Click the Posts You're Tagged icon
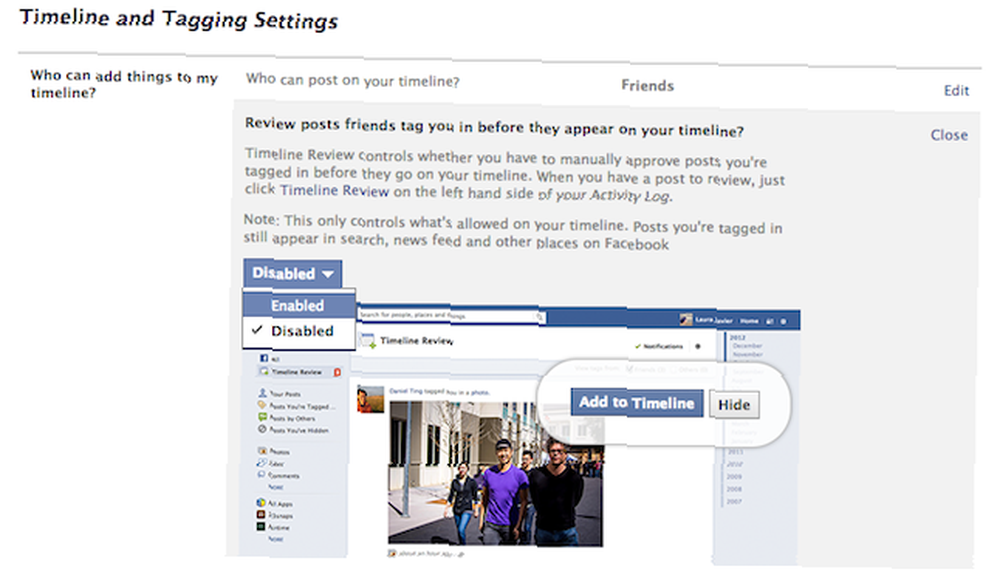Viewport: 1000px width, 572px height. pyautogui.click(x=262, y=405)
